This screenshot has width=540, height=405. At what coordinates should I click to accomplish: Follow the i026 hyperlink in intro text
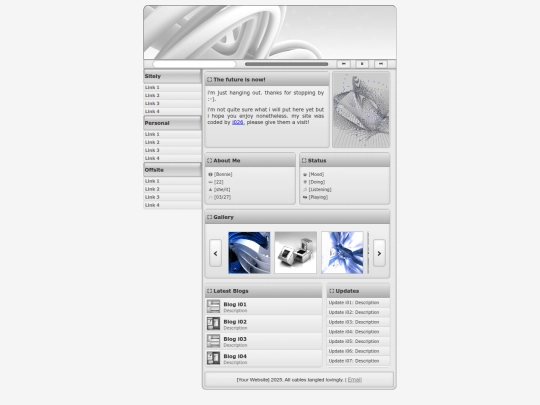tap(238, 122)
